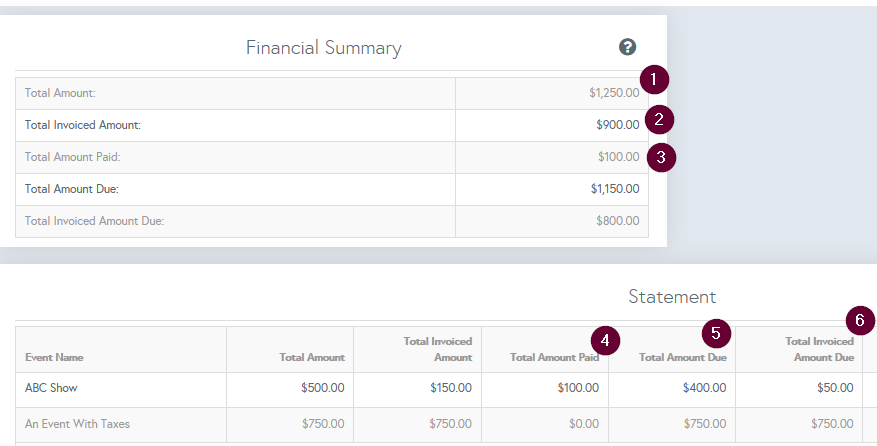Click numbered marker 2 badge
The height and width of the screenshot is (446, 877).
point(659,120)
